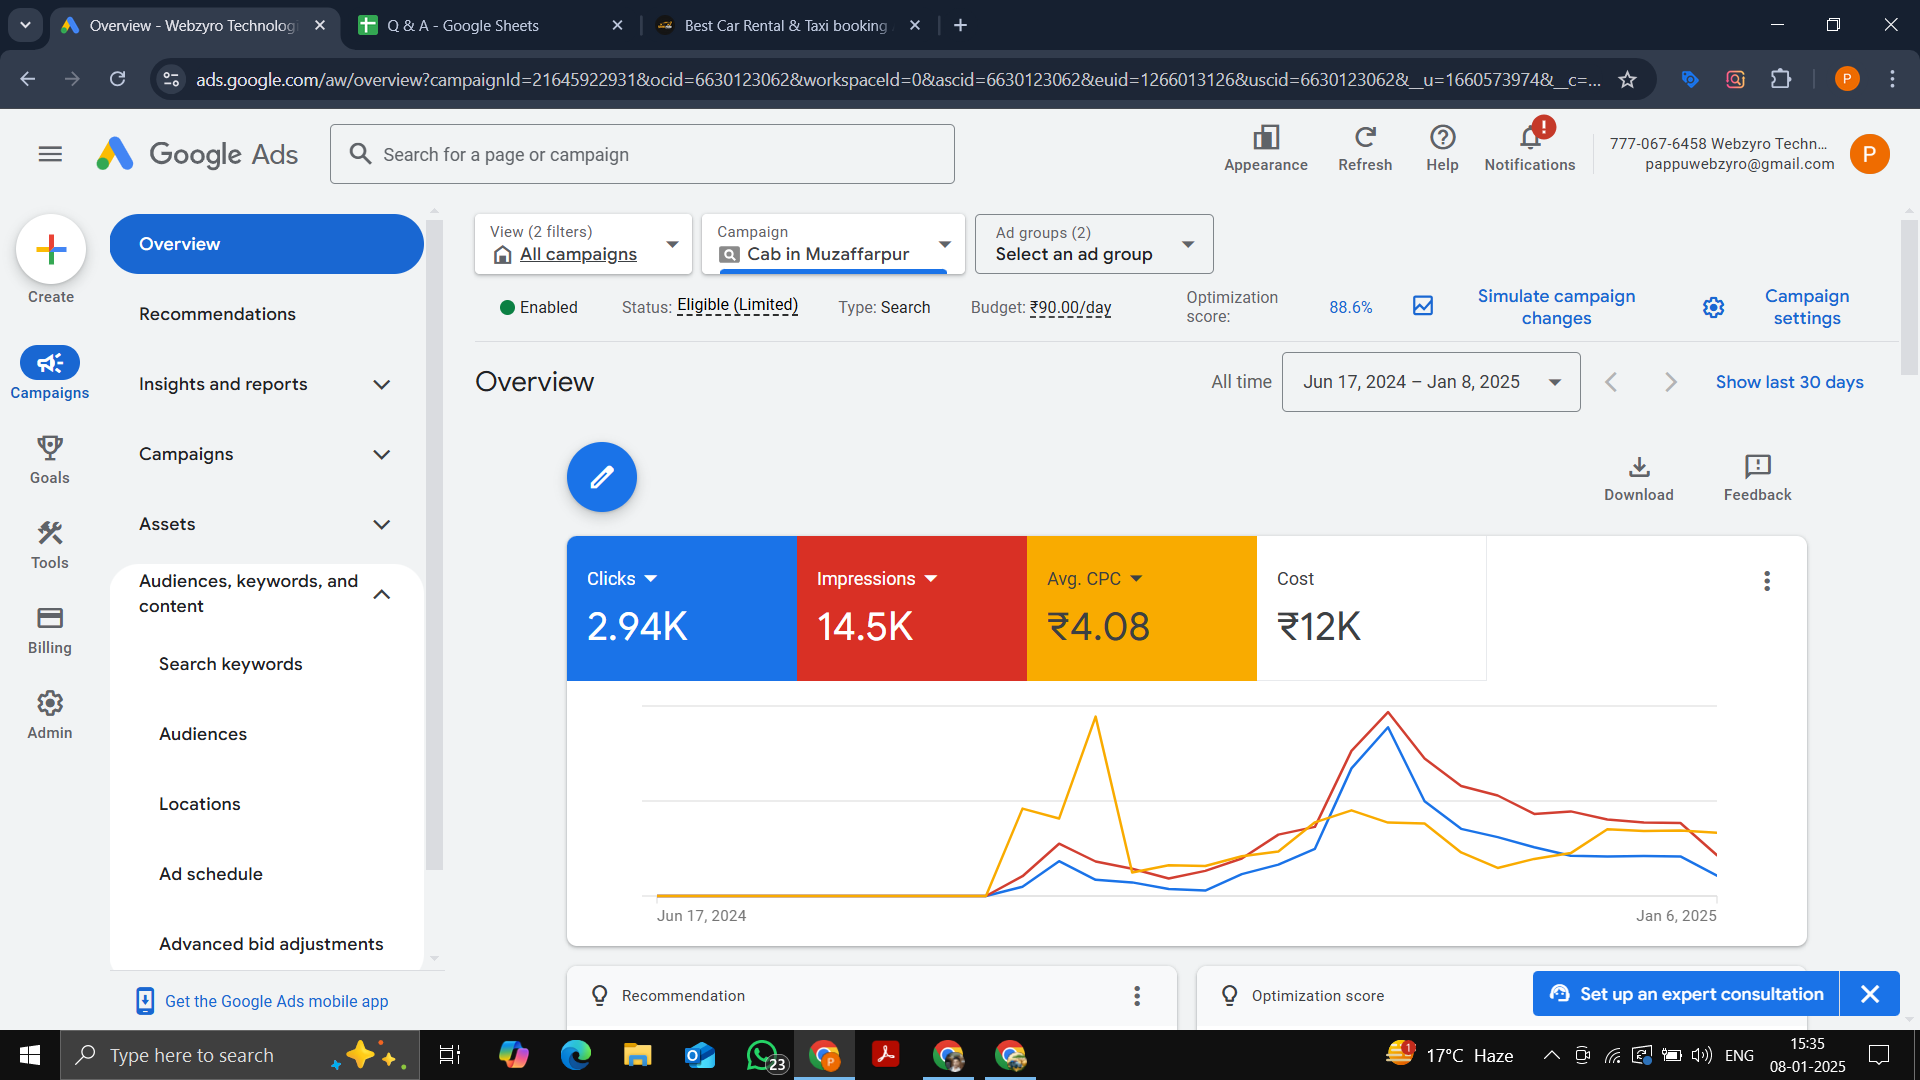Click the 88.6% optimization score

1350,307
